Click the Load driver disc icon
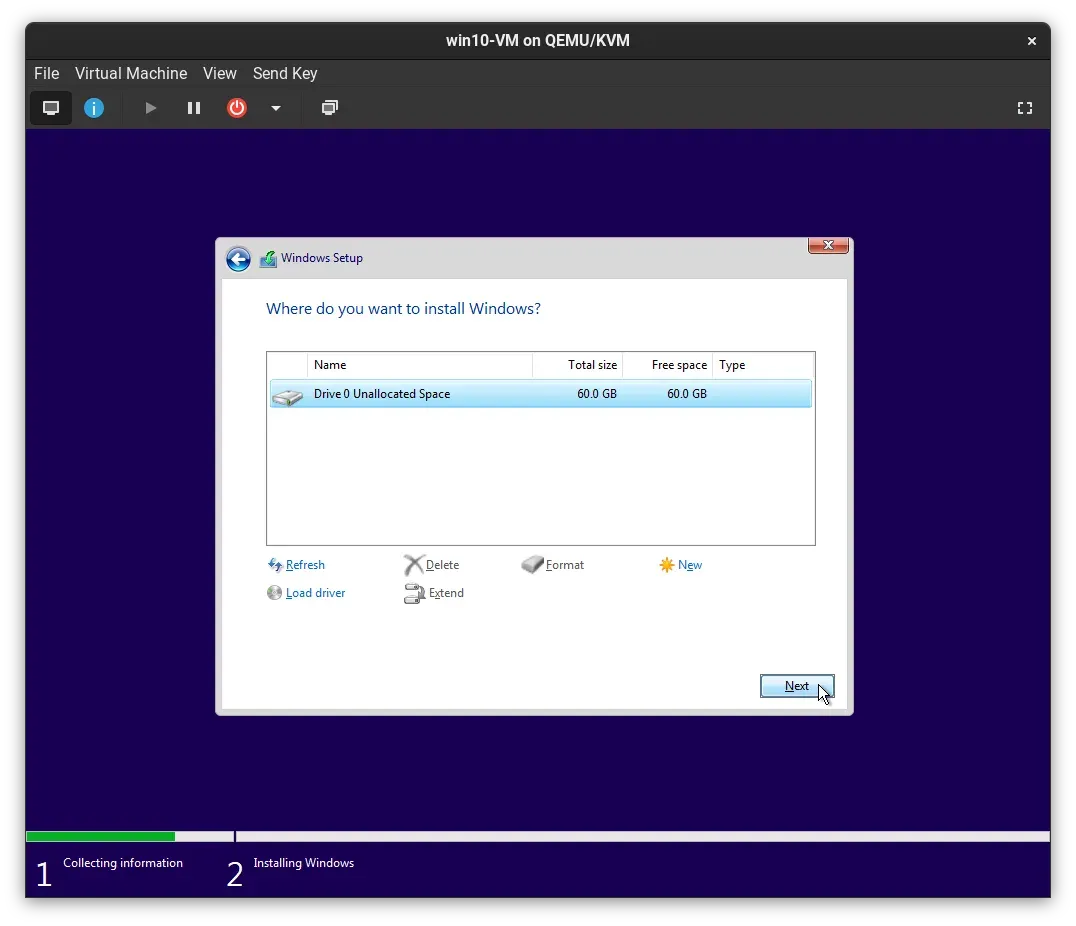Viewport: 1076px width, 926px height. [274, 592]
